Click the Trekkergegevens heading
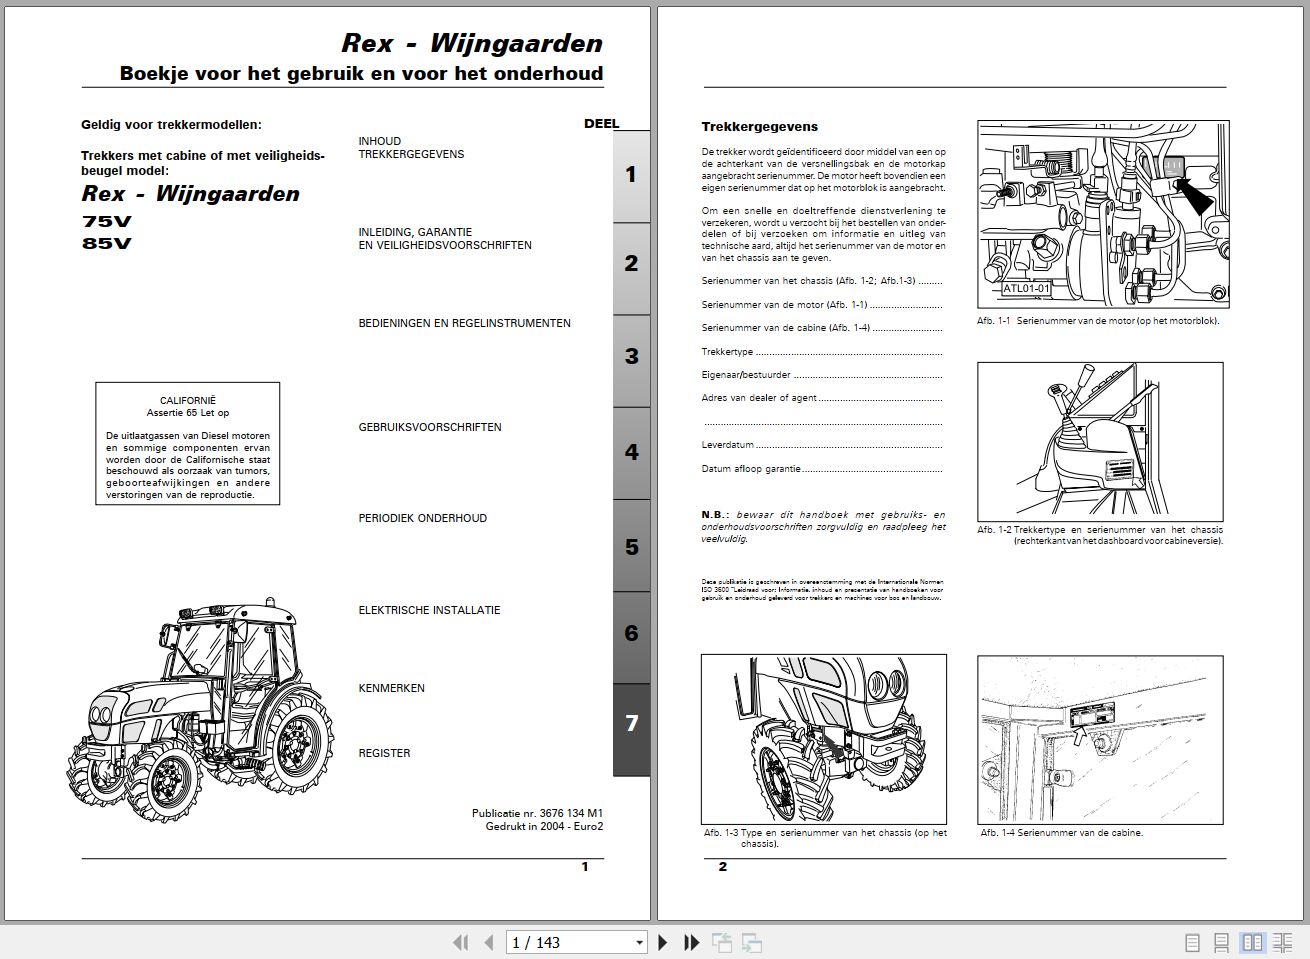This screenshot has height=959, width=1310. (x=759, y=127)
